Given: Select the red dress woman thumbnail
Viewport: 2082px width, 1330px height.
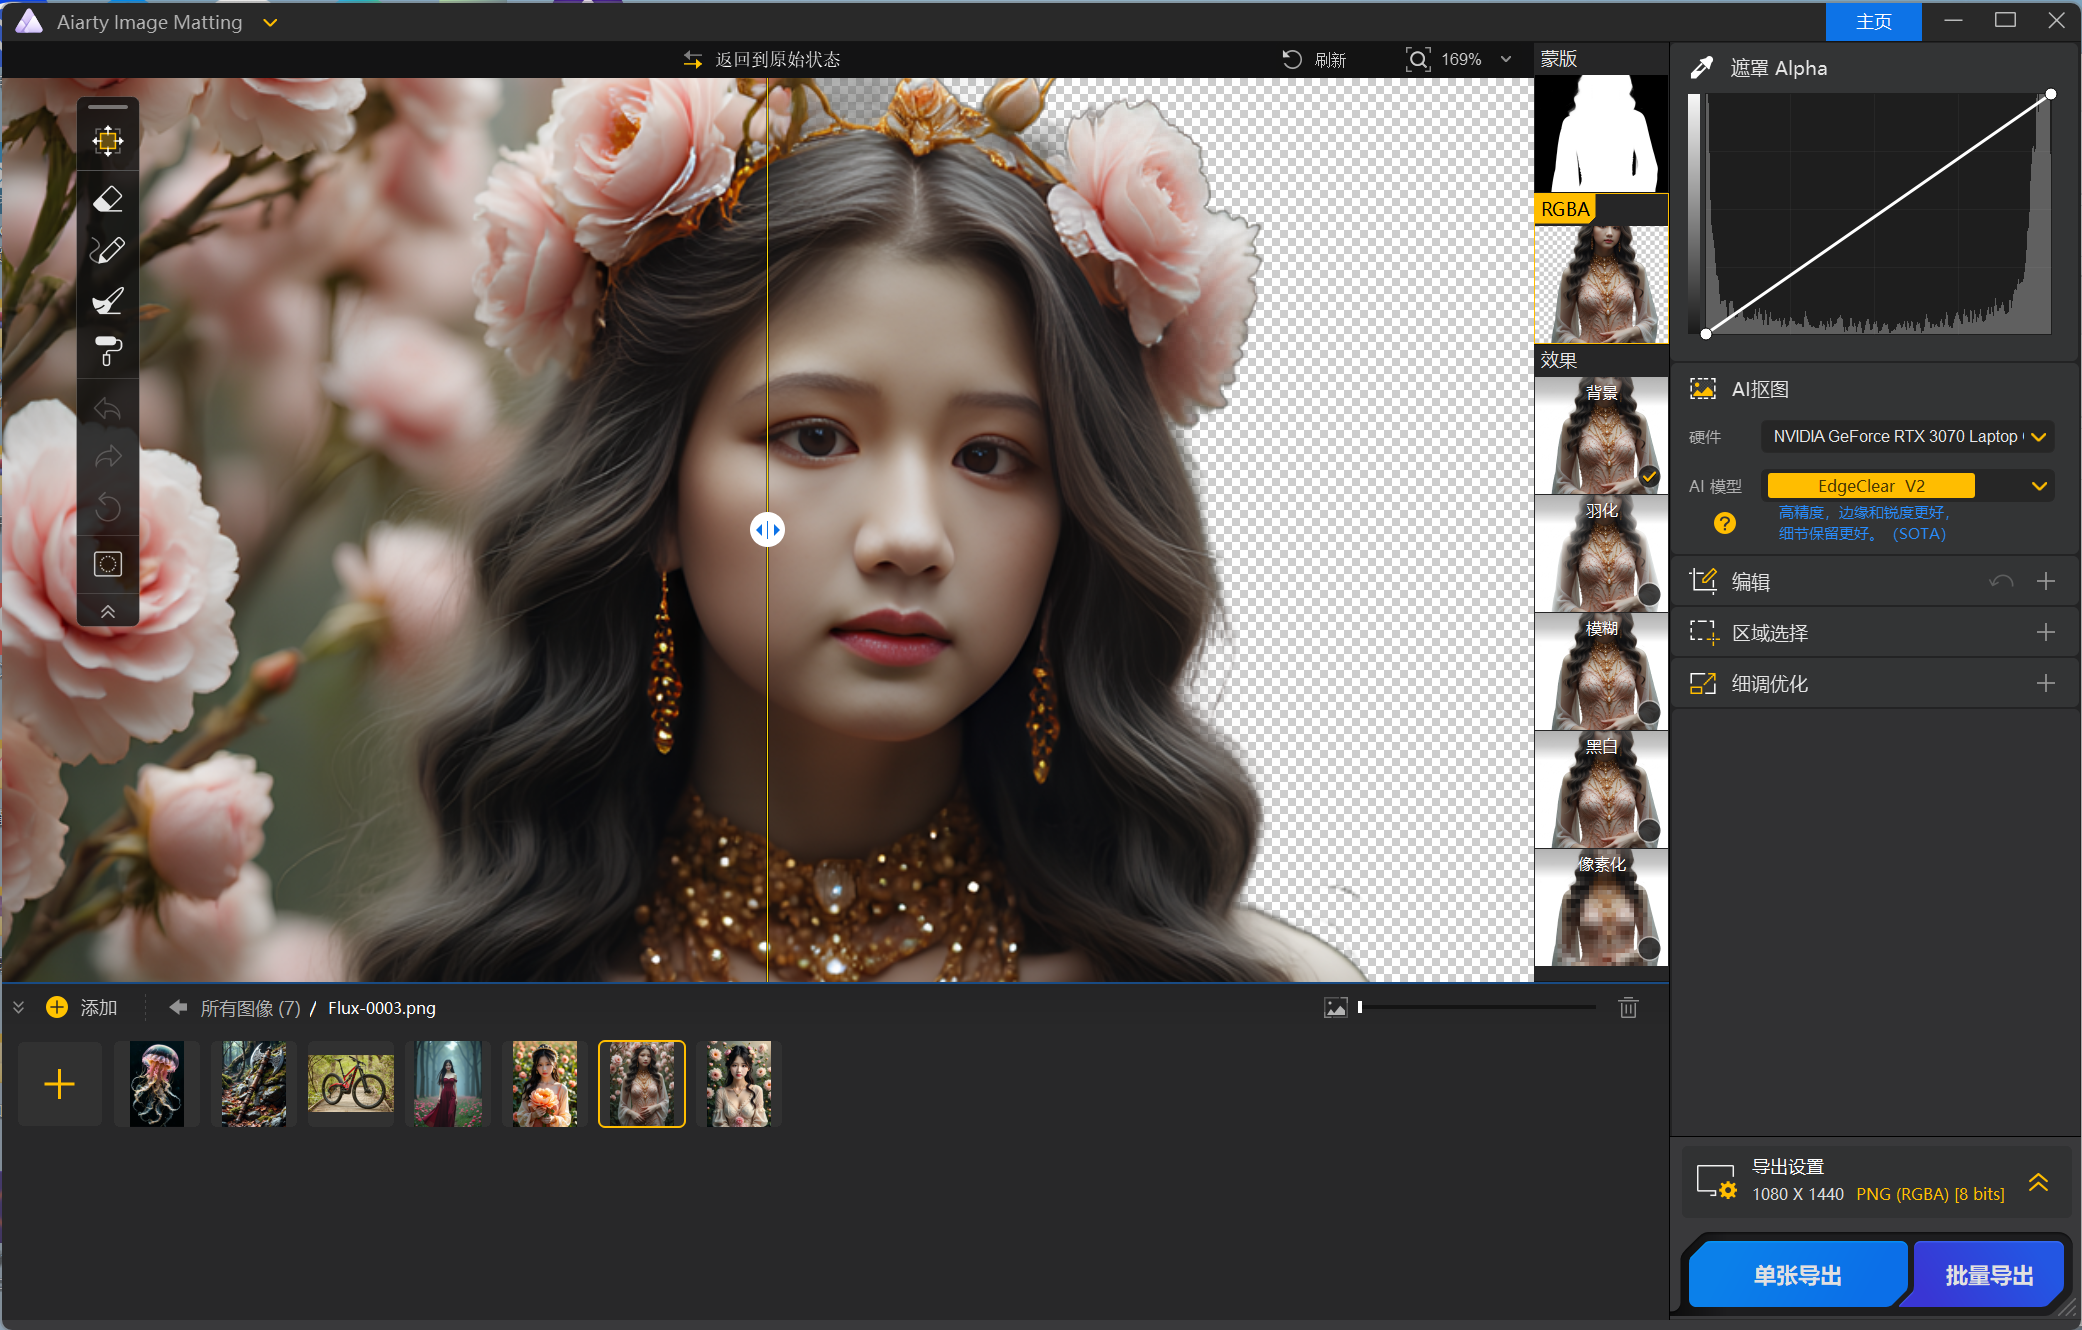Looking at the screenshot, I should 448,1084.
